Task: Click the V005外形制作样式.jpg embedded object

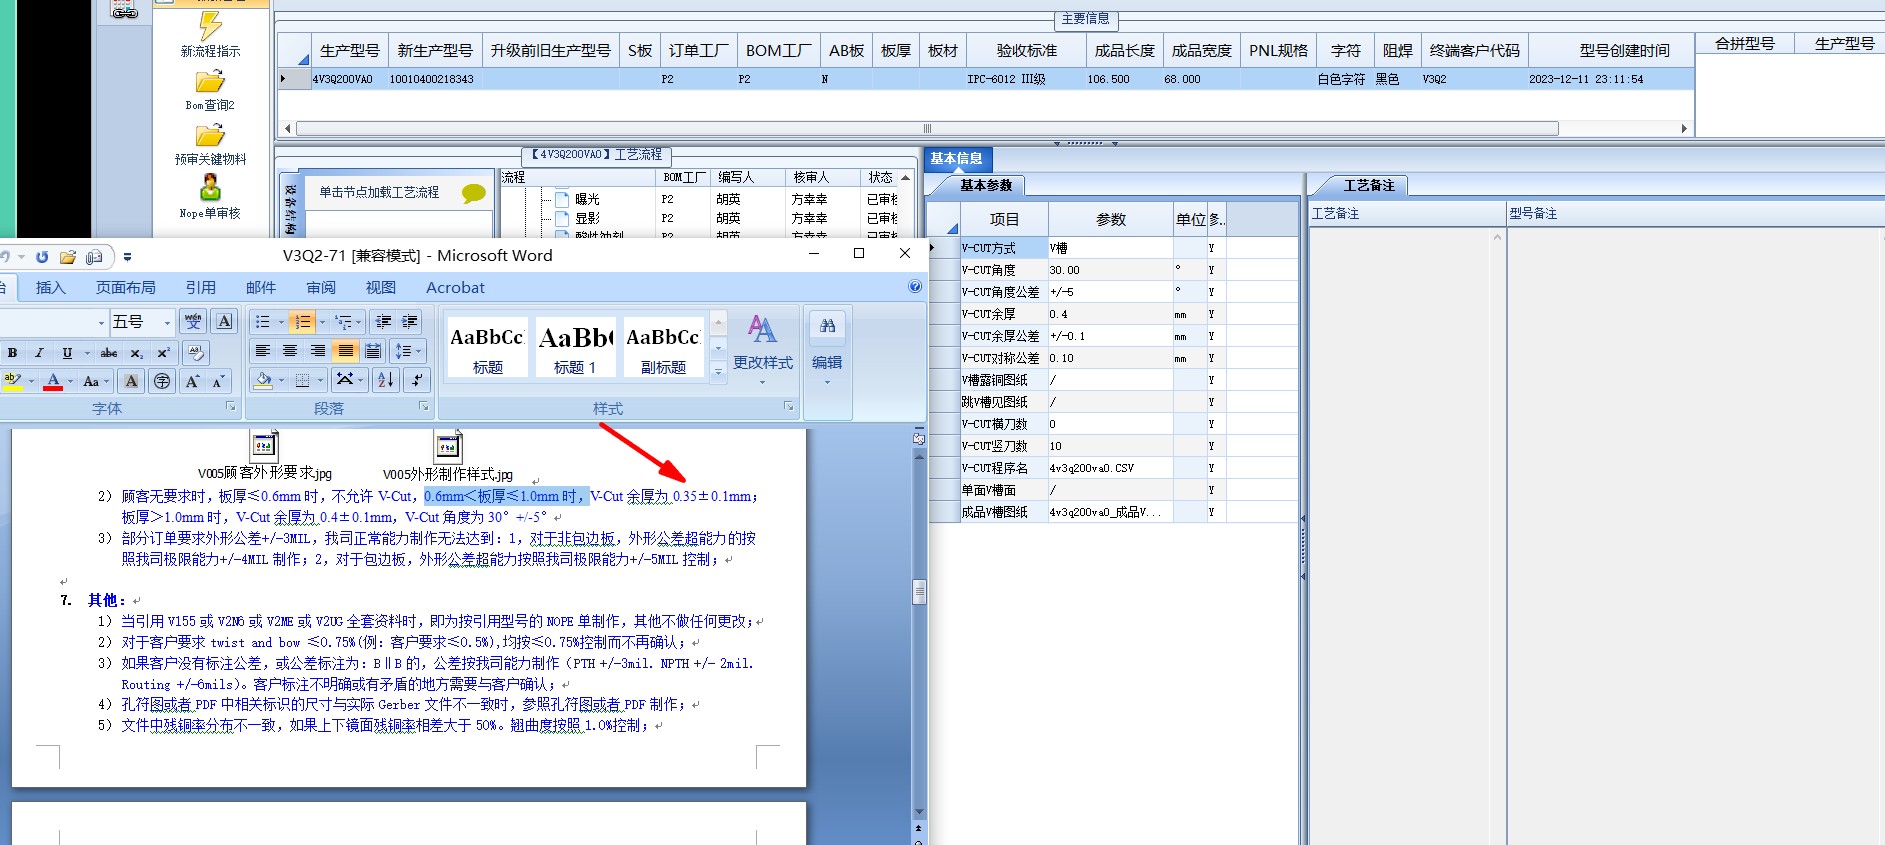Action: tap(448, 457)
